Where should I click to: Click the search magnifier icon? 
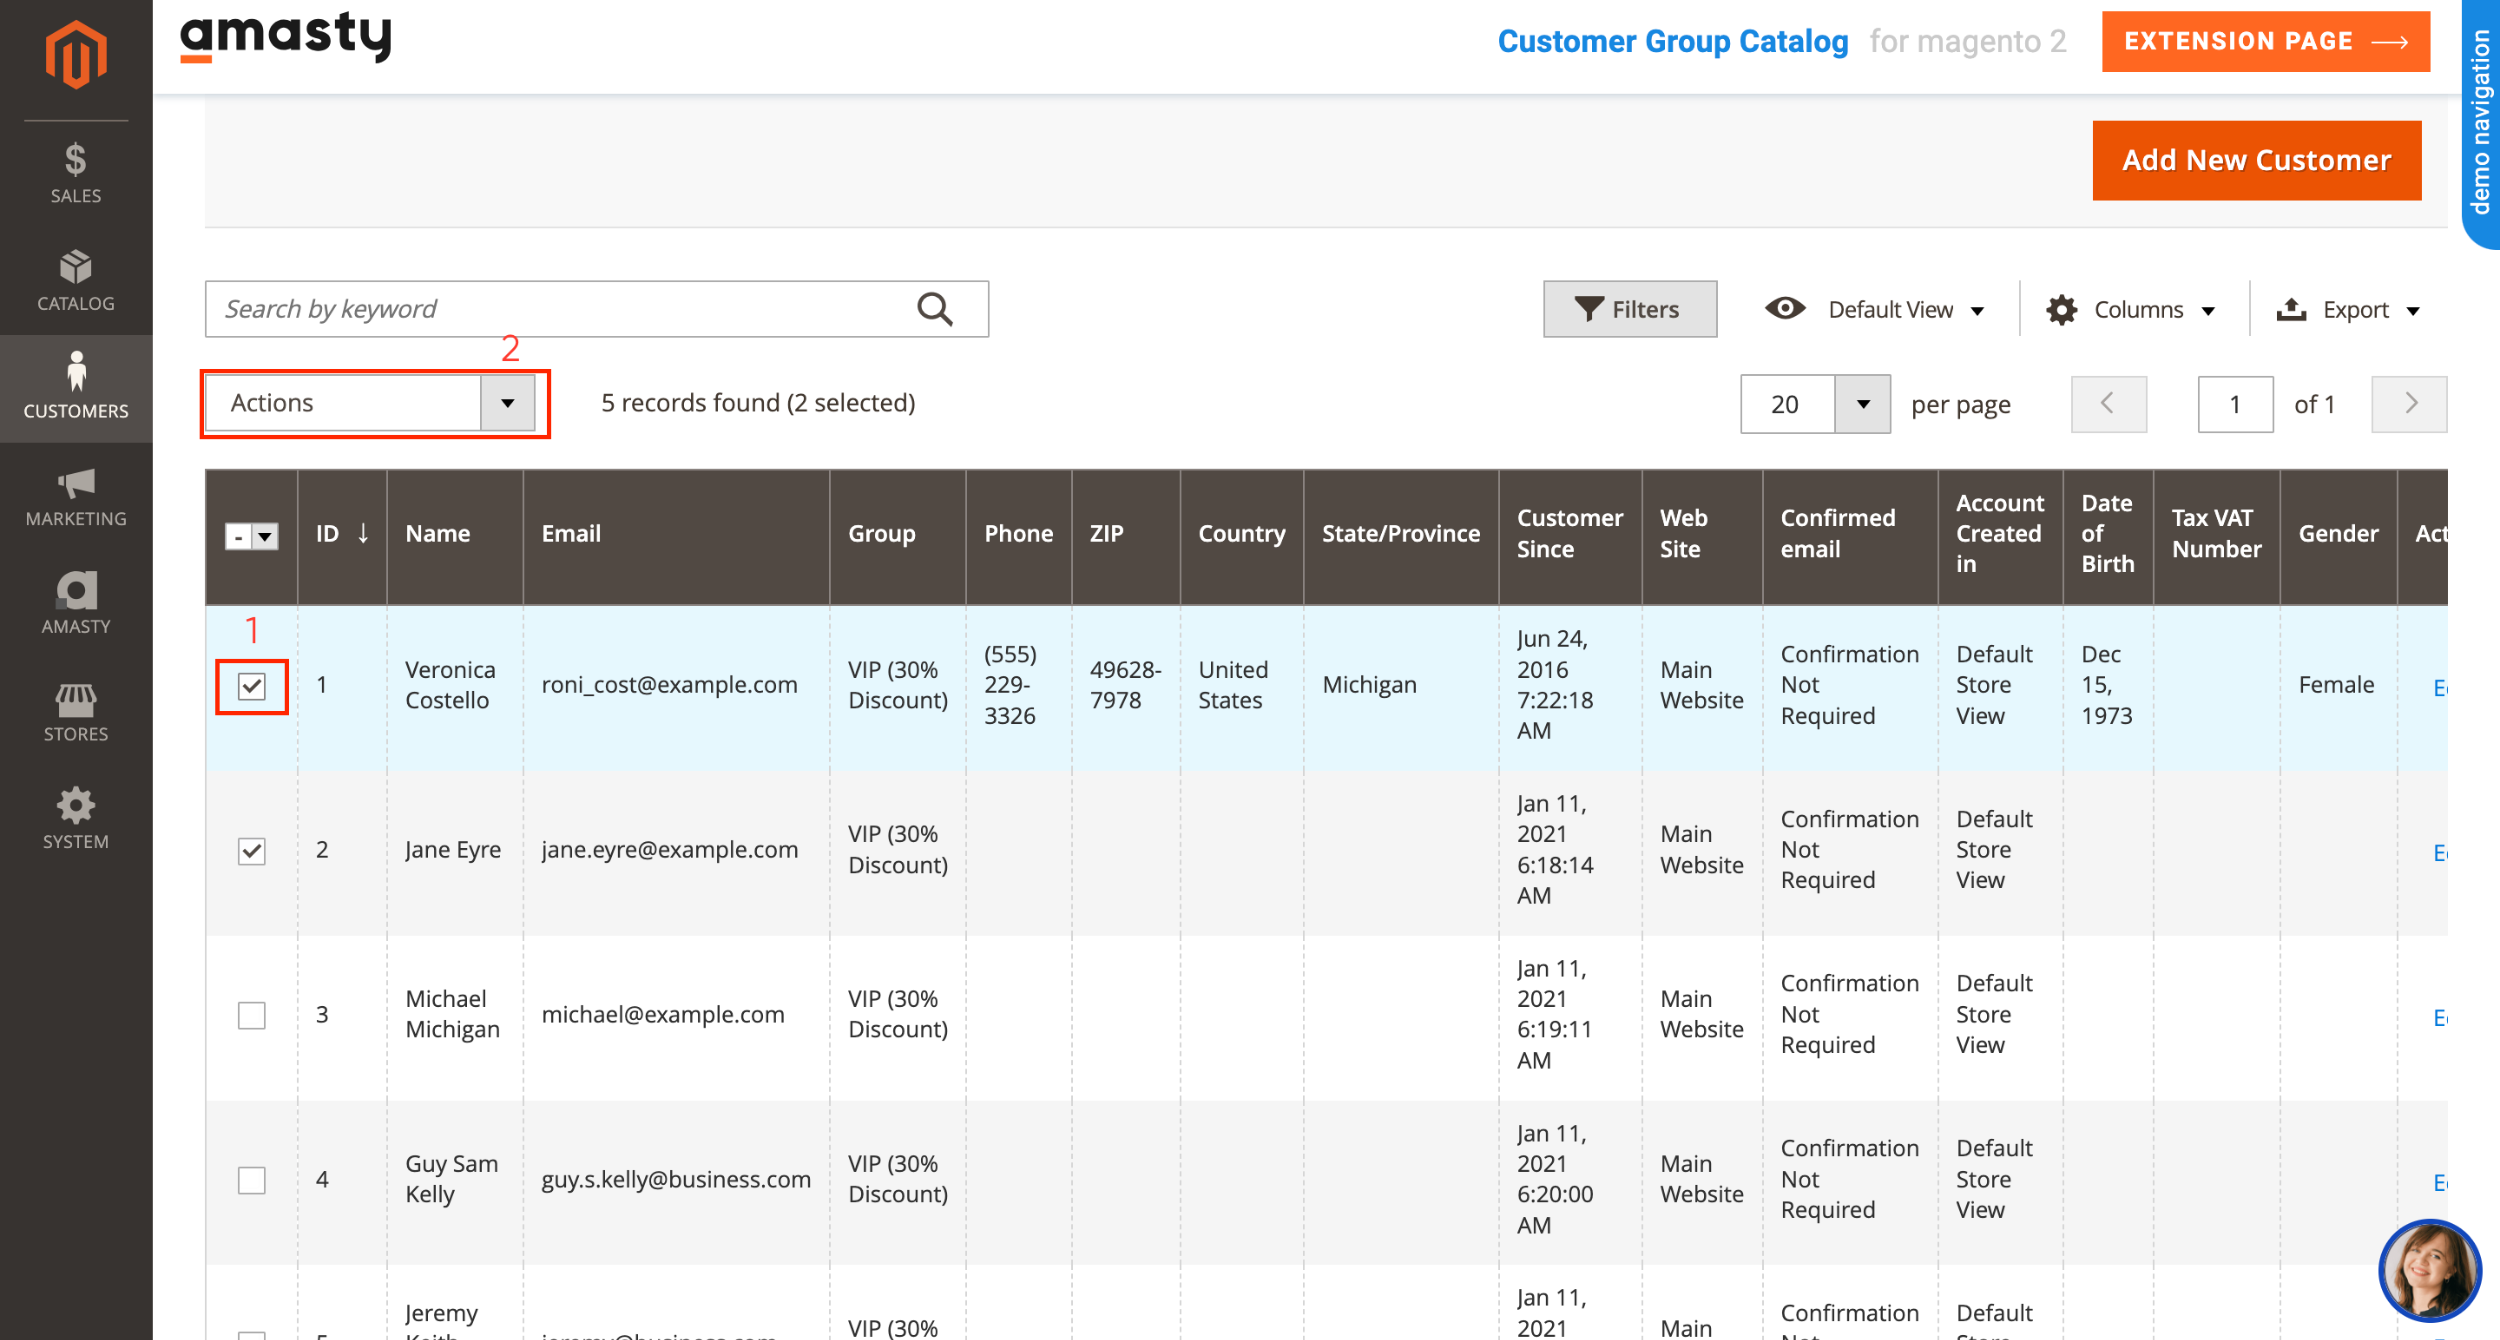934,308
